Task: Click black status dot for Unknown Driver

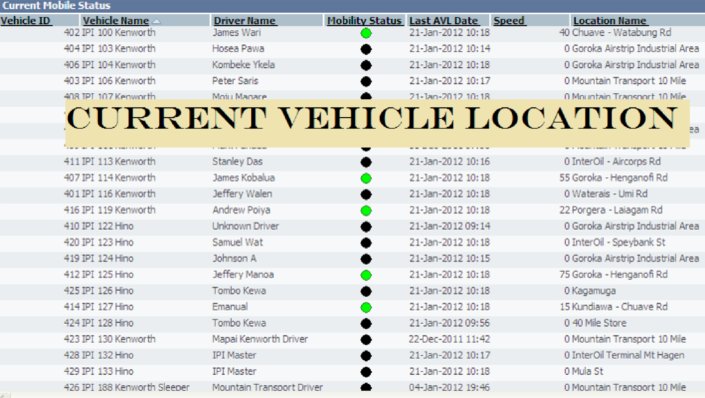Action: pyautogui.click(x=366, y=227)
